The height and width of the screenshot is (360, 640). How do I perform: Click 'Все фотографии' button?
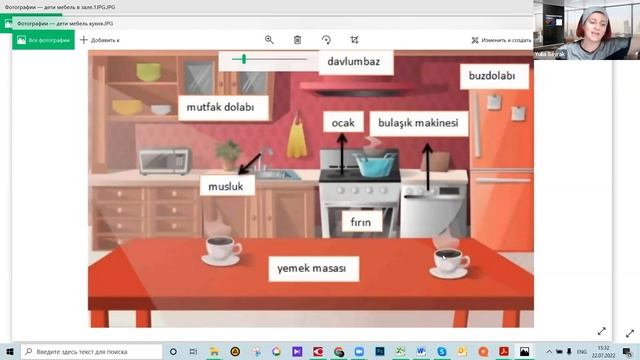43,40
